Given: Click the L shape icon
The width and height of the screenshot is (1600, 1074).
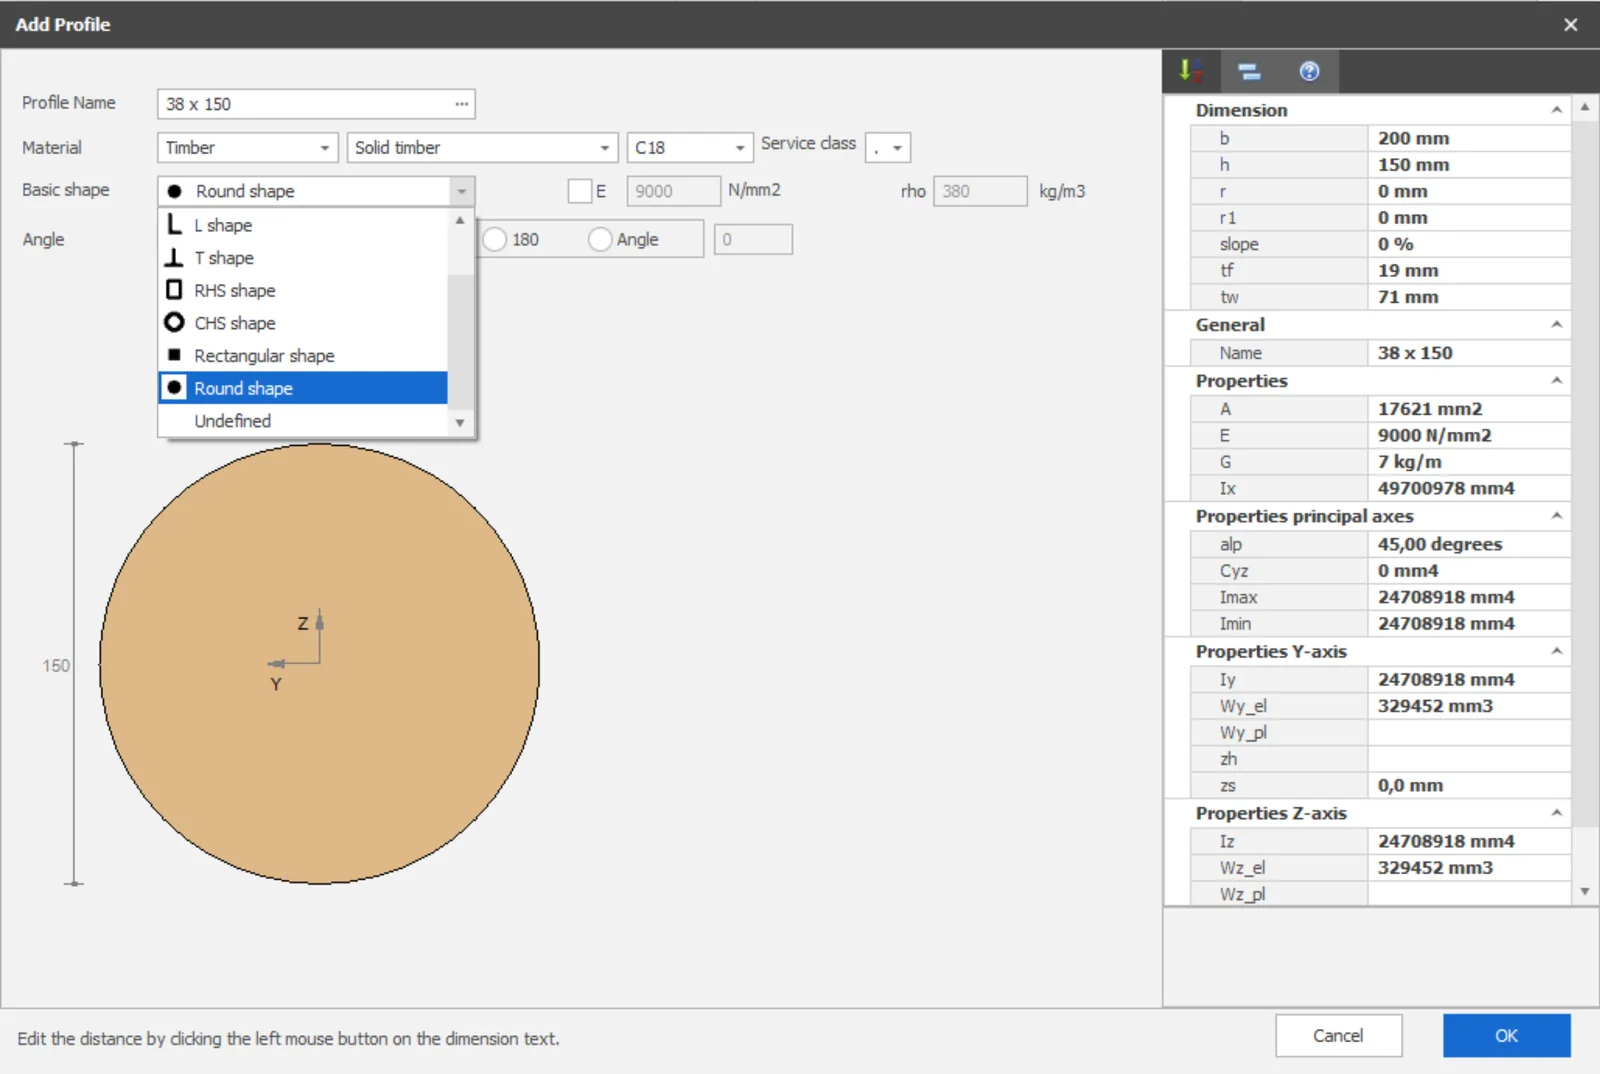Looking at the screenshot, I should coord(174,224).
